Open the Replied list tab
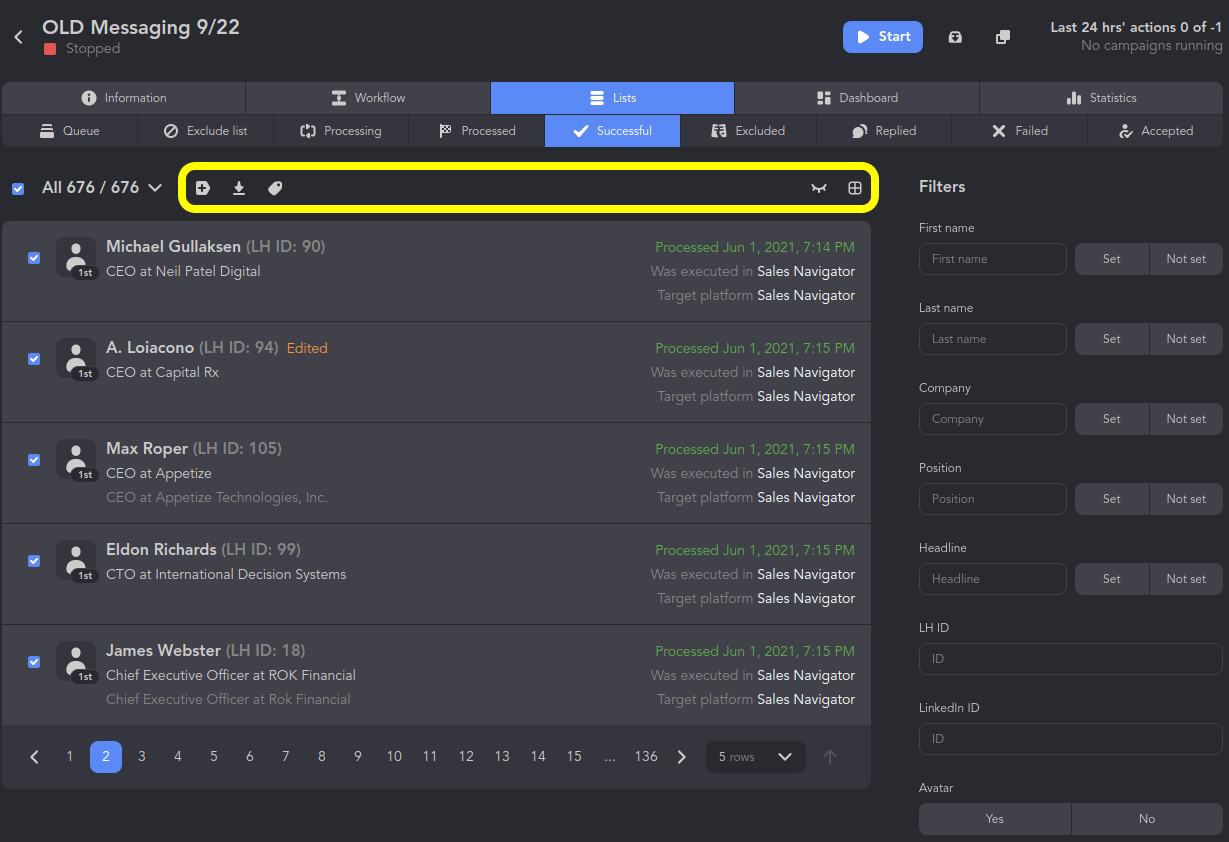This screenshot has height=842, width=1229. 884,131
